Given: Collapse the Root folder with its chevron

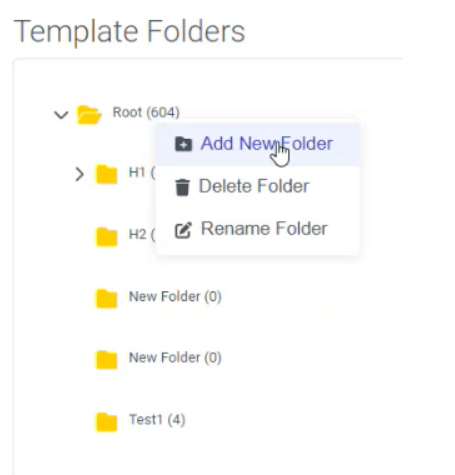Looking at the screenshot, I should (61, 115).
